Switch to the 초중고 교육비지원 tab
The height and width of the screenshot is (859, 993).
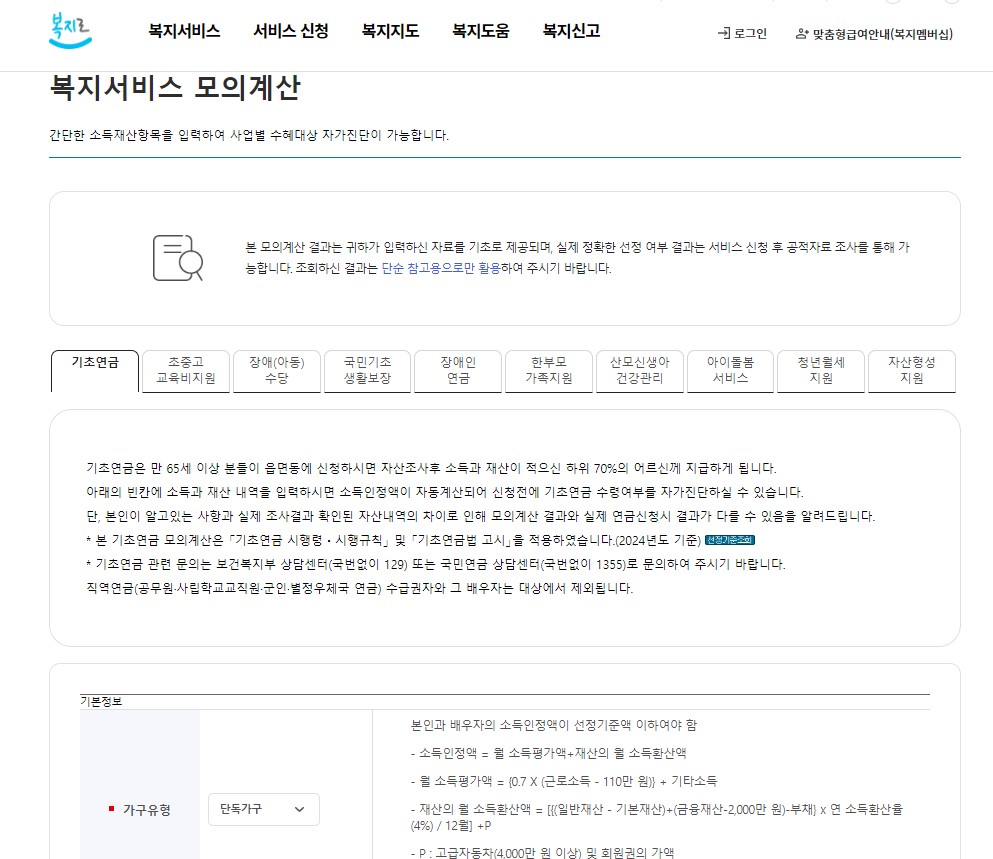coord(185,371)
